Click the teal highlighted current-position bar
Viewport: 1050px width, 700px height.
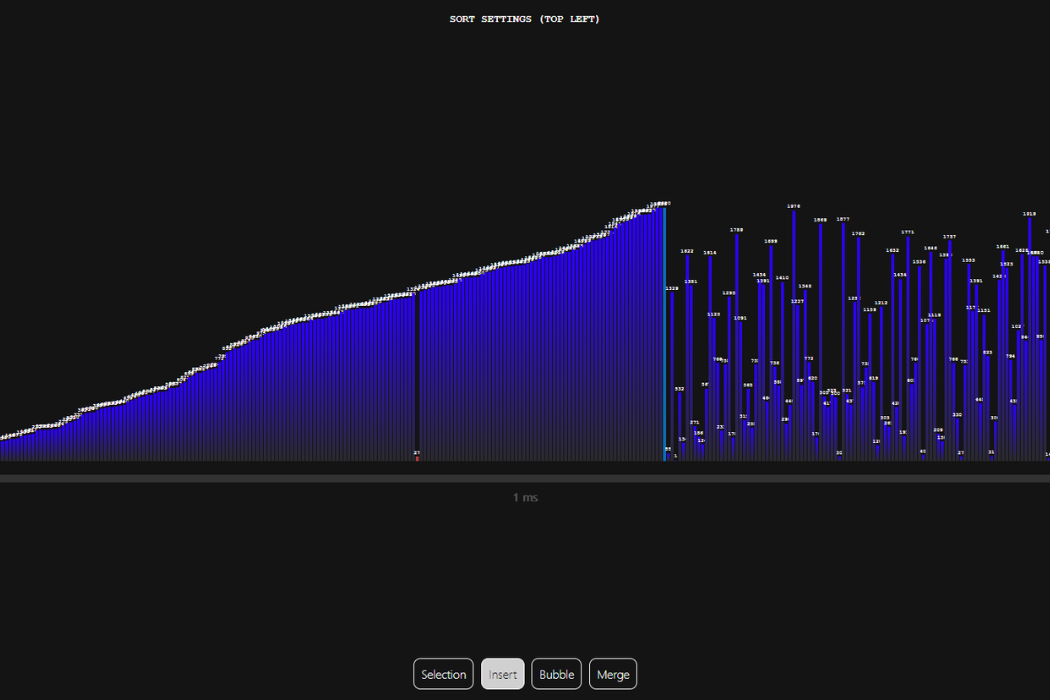(x=665, y=330)
